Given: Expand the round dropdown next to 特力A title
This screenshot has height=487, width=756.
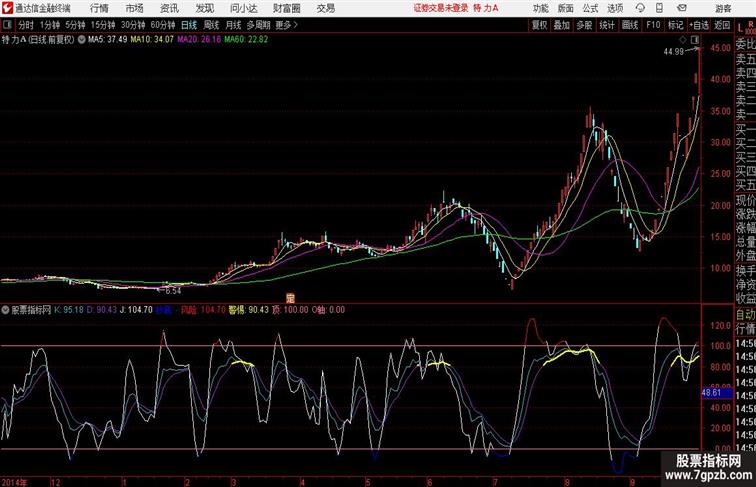Looking at the screenshot, I should (x=81, y=40).
